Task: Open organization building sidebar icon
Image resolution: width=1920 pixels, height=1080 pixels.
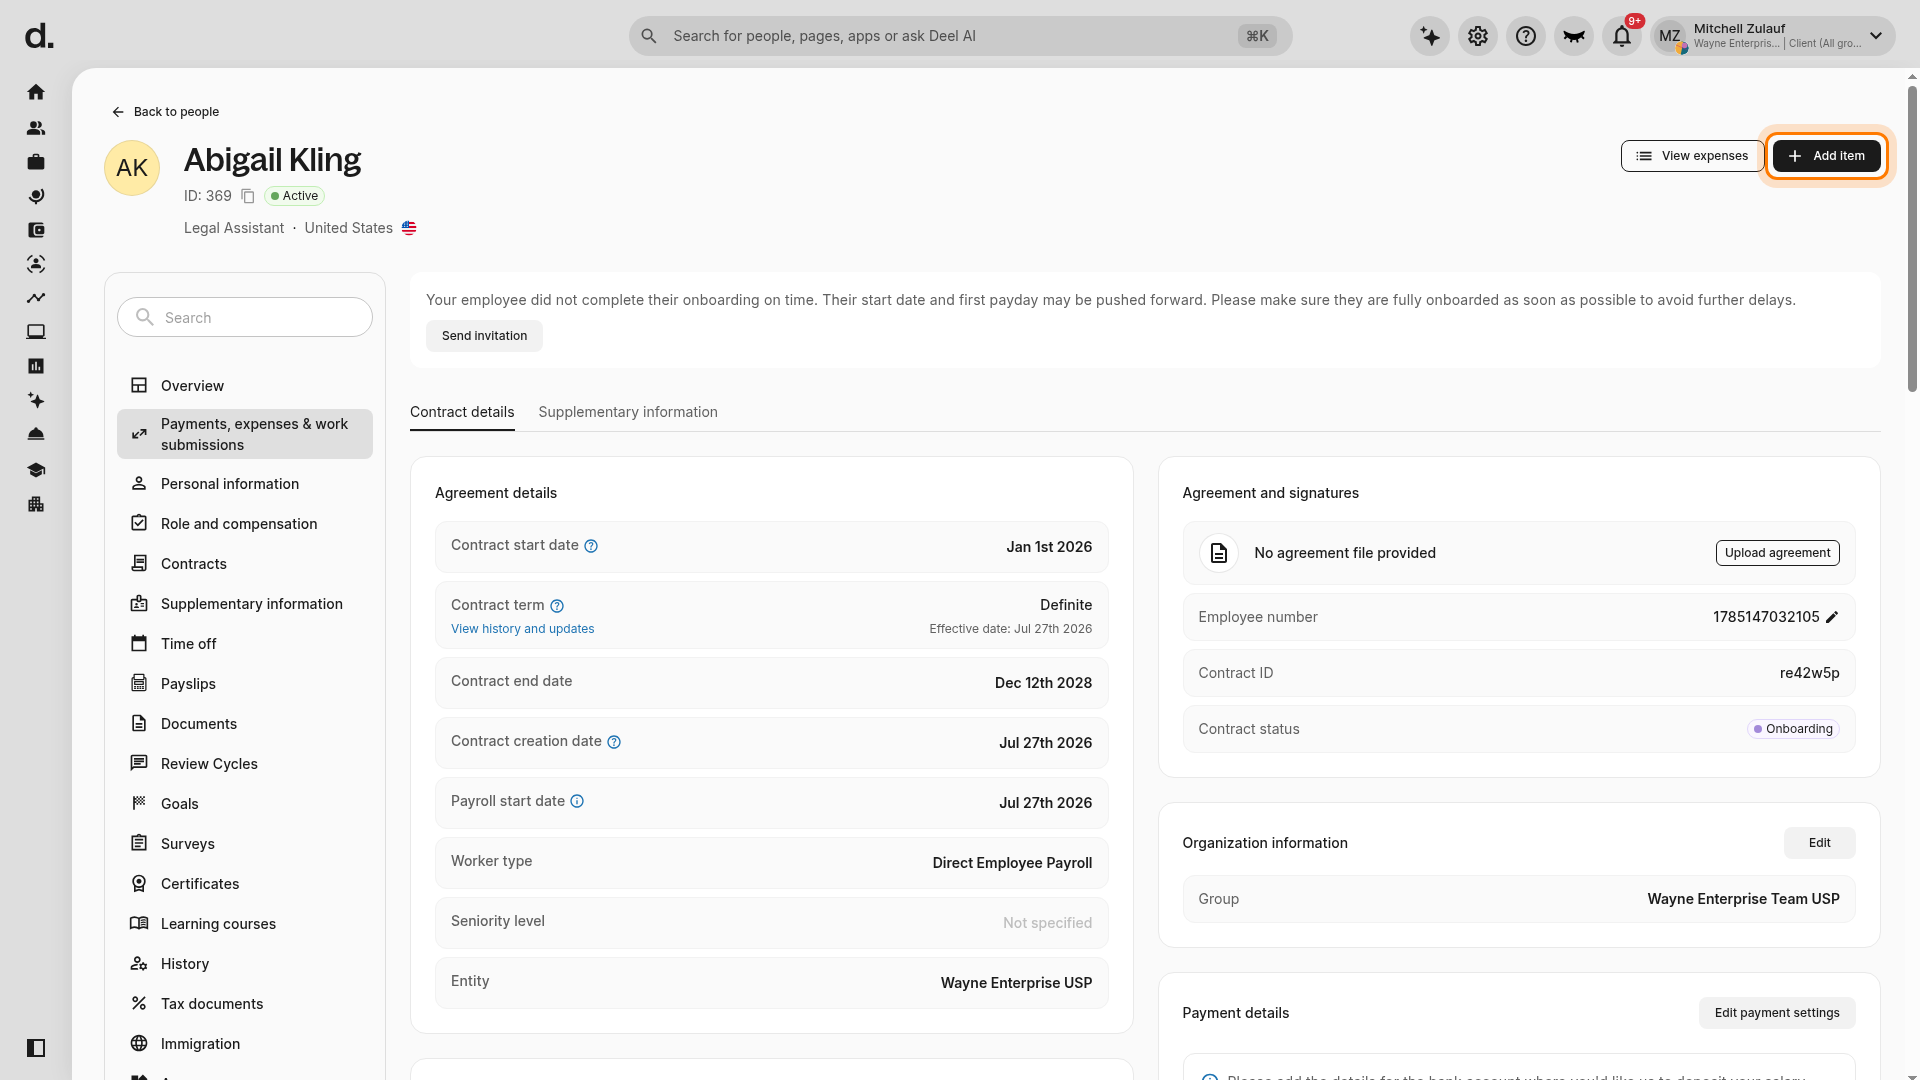Action: (36, 504)
